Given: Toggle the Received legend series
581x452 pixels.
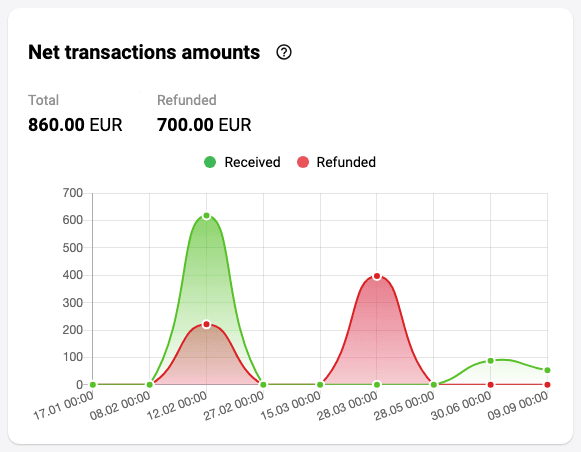Looking at the screenshot, I should [242, 162].
